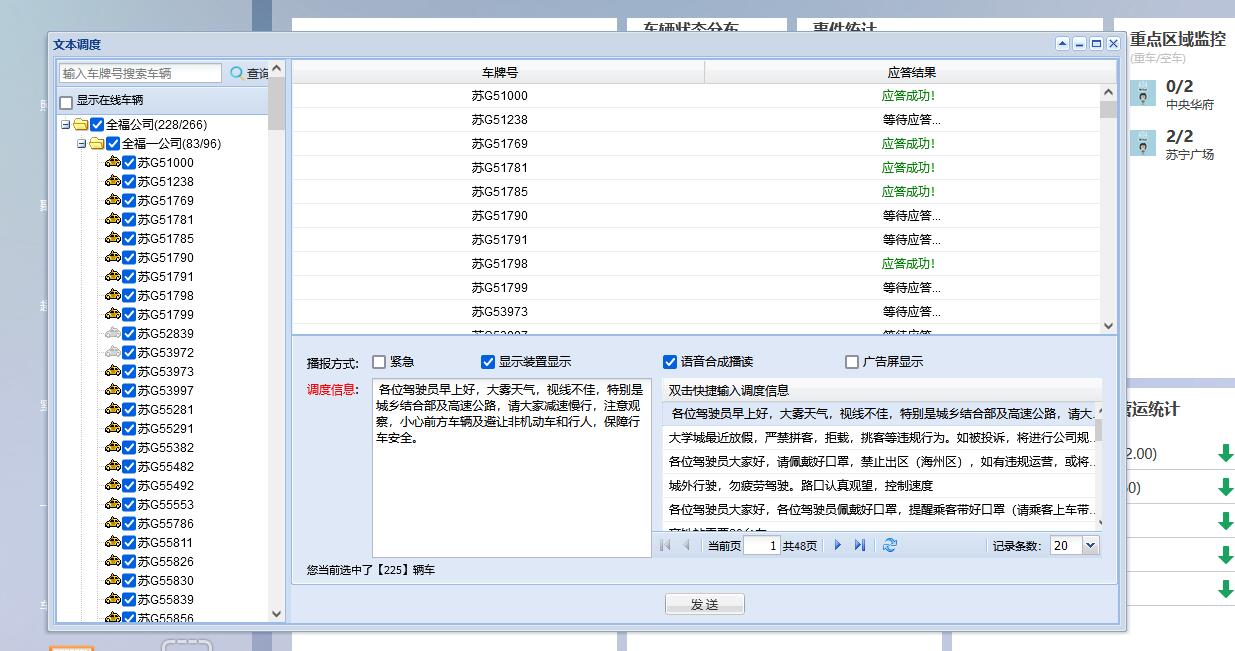Click the 查询 search magnifier icon

tap(236, 73)
